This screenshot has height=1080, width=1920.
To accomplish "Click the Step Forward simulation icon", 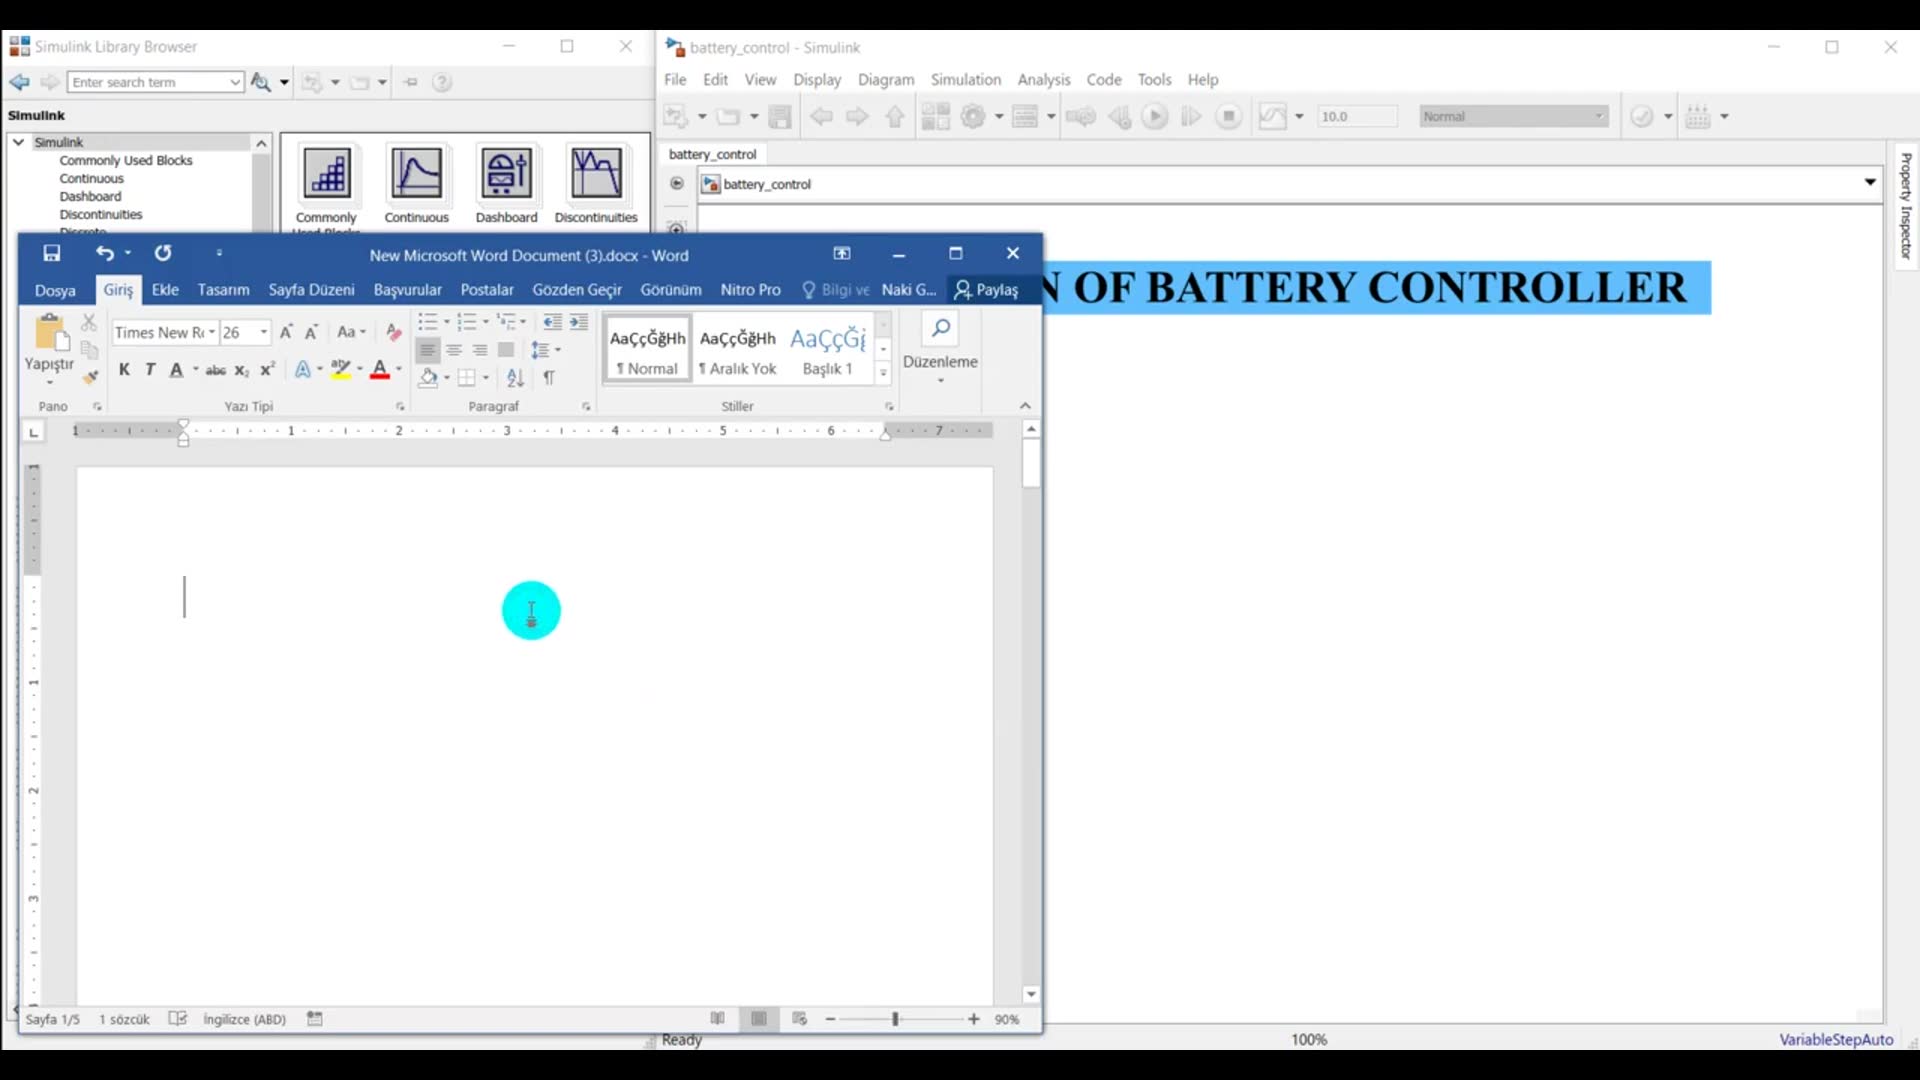I will coord(1191,116).
